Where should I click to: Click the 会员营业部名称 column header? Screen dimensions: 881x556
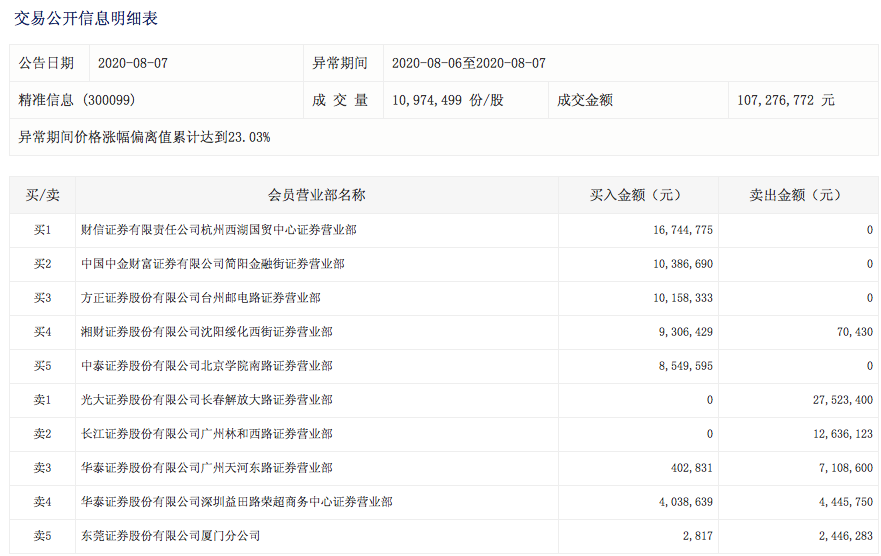(x=316, y=195)
